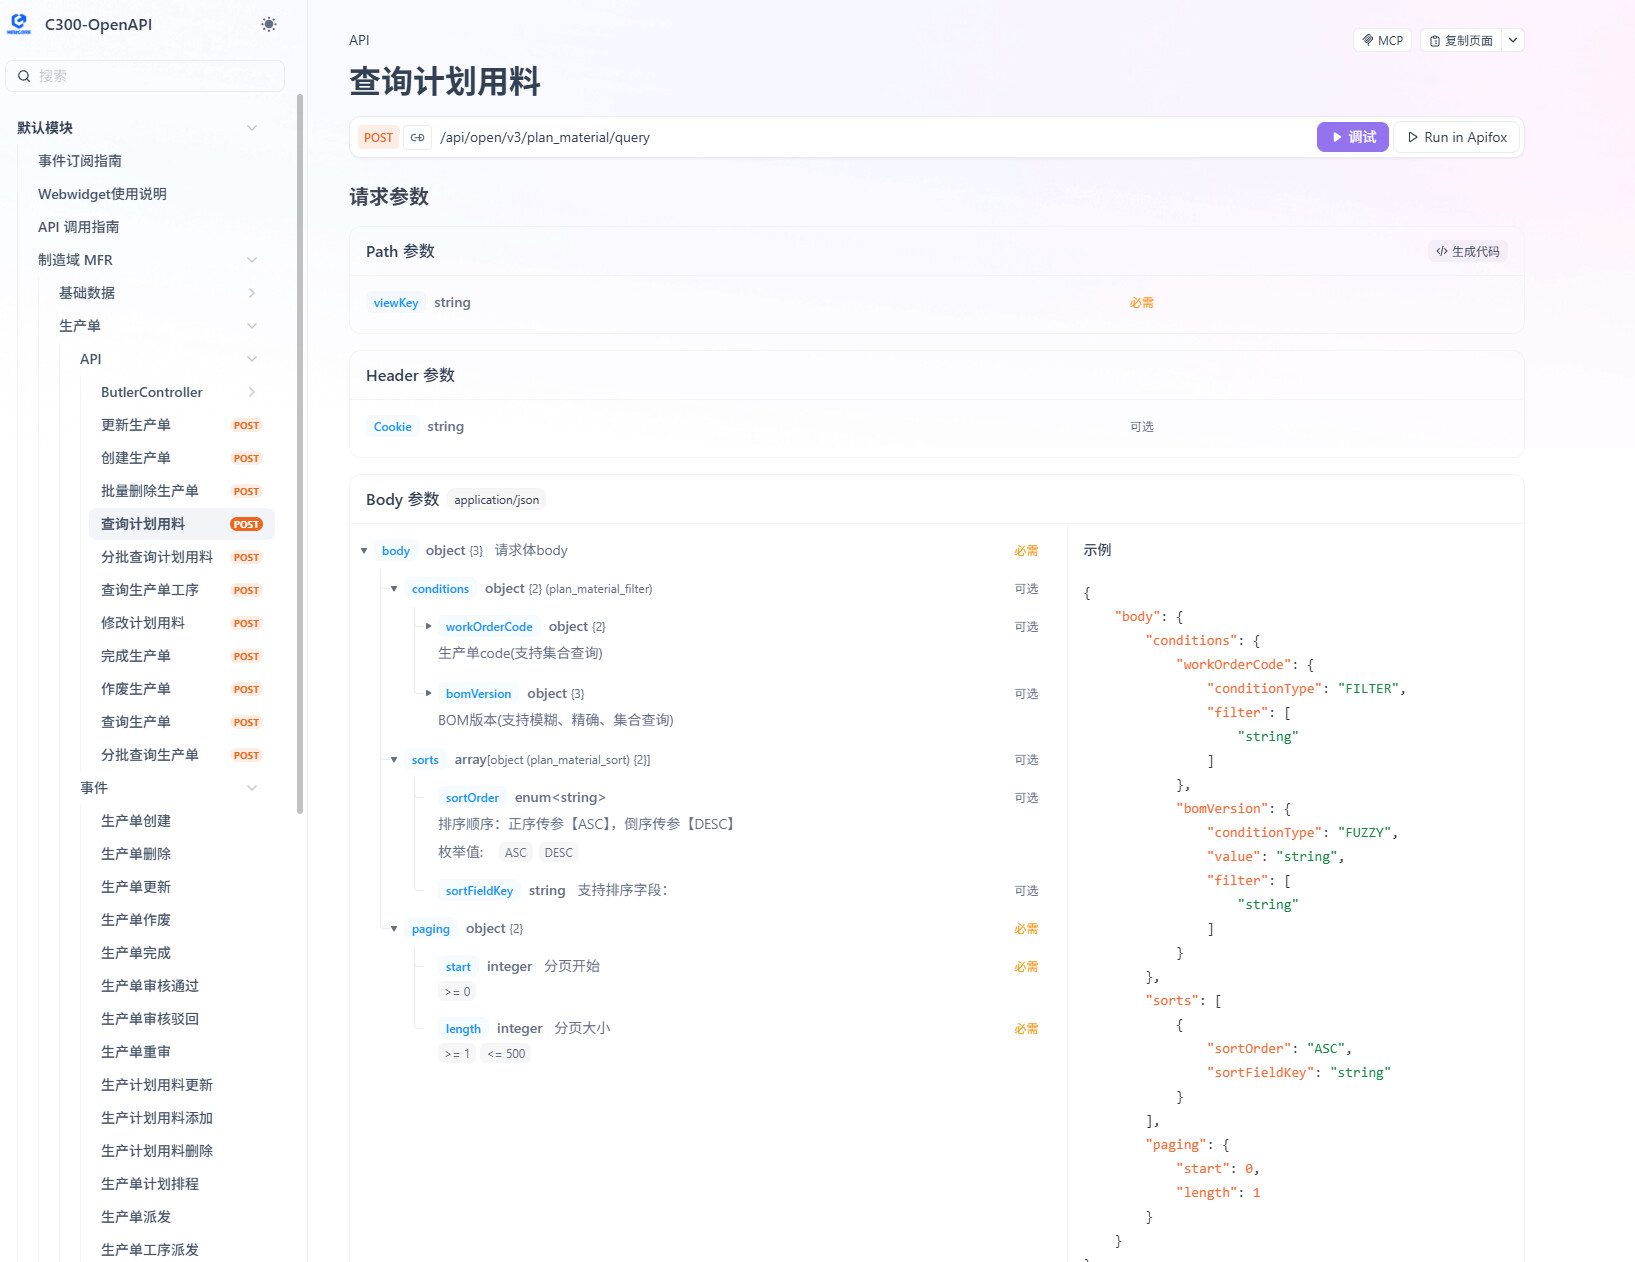Open Webwidget使用说明 page

click(102, 194)
